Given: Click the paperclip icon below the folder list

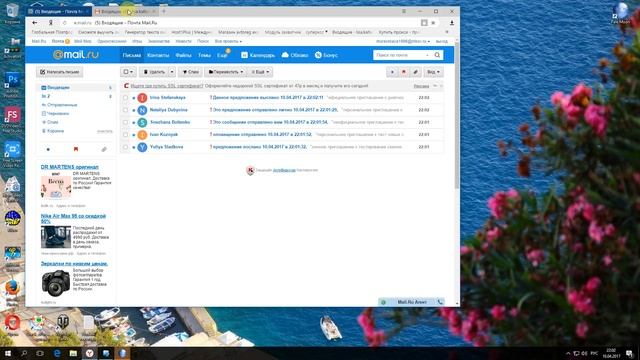Looking at the screenshot, I should coord(104,149).
